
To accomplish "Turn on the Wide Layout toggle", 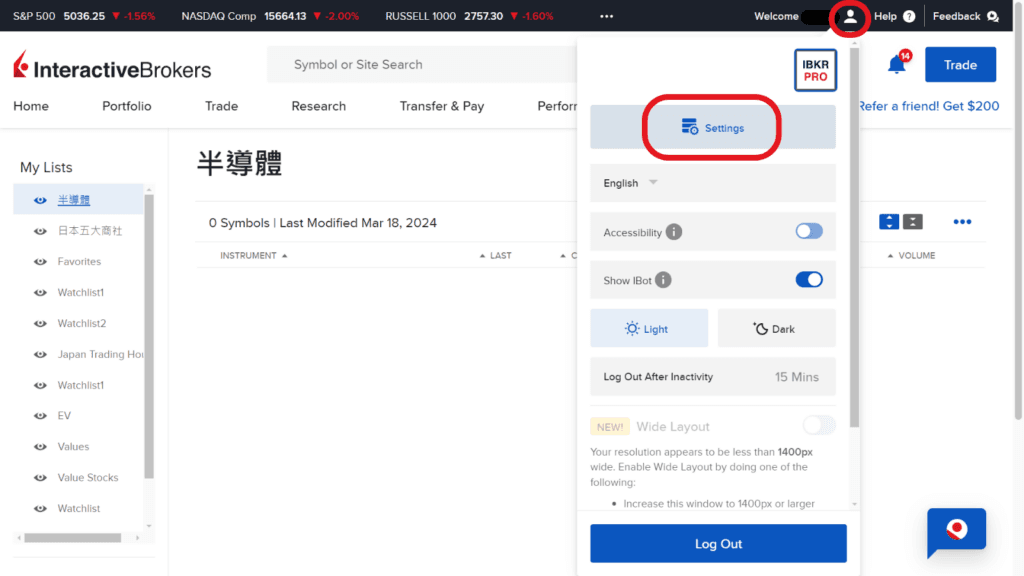I will click(x=818, y=425).
